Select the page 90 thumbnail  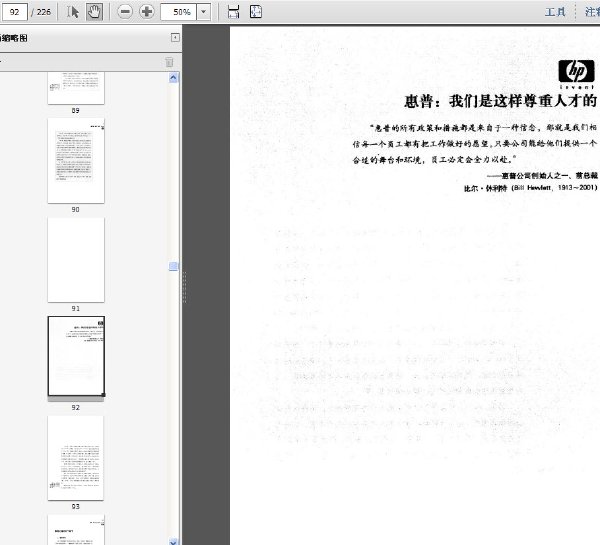point(76,161)
